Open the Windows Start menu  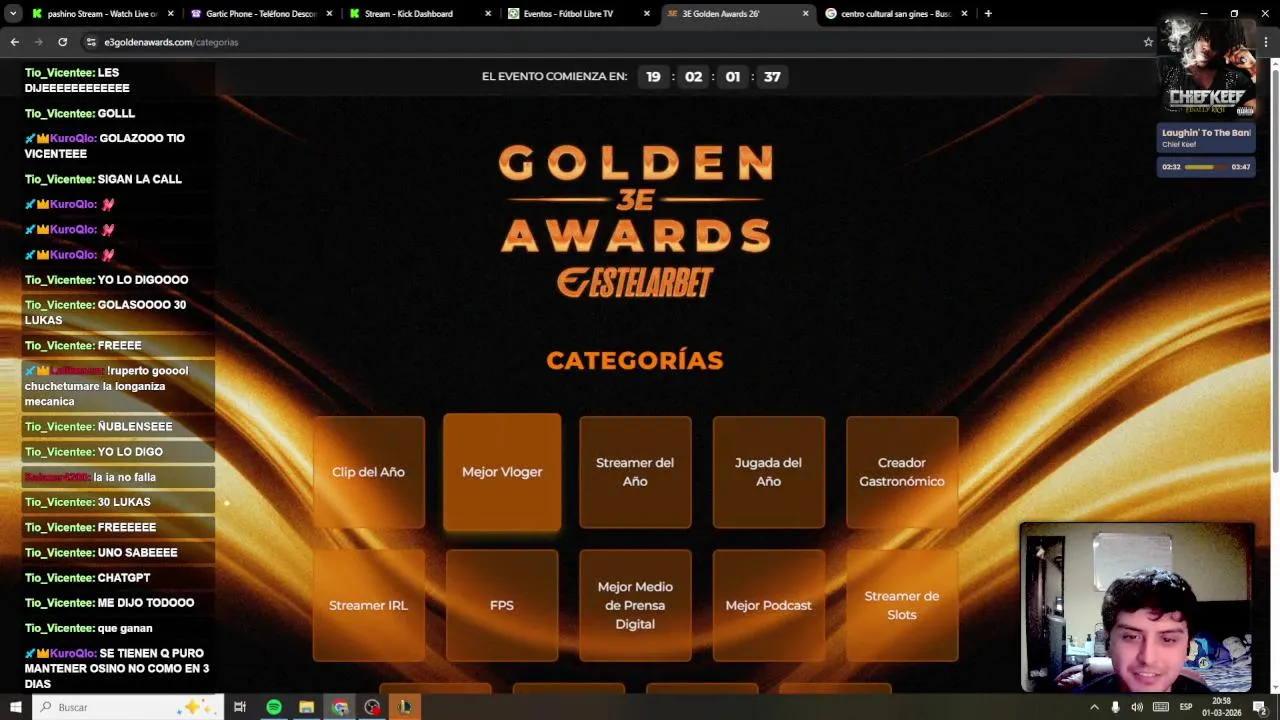pyautogui.click(x=15, y=707)
